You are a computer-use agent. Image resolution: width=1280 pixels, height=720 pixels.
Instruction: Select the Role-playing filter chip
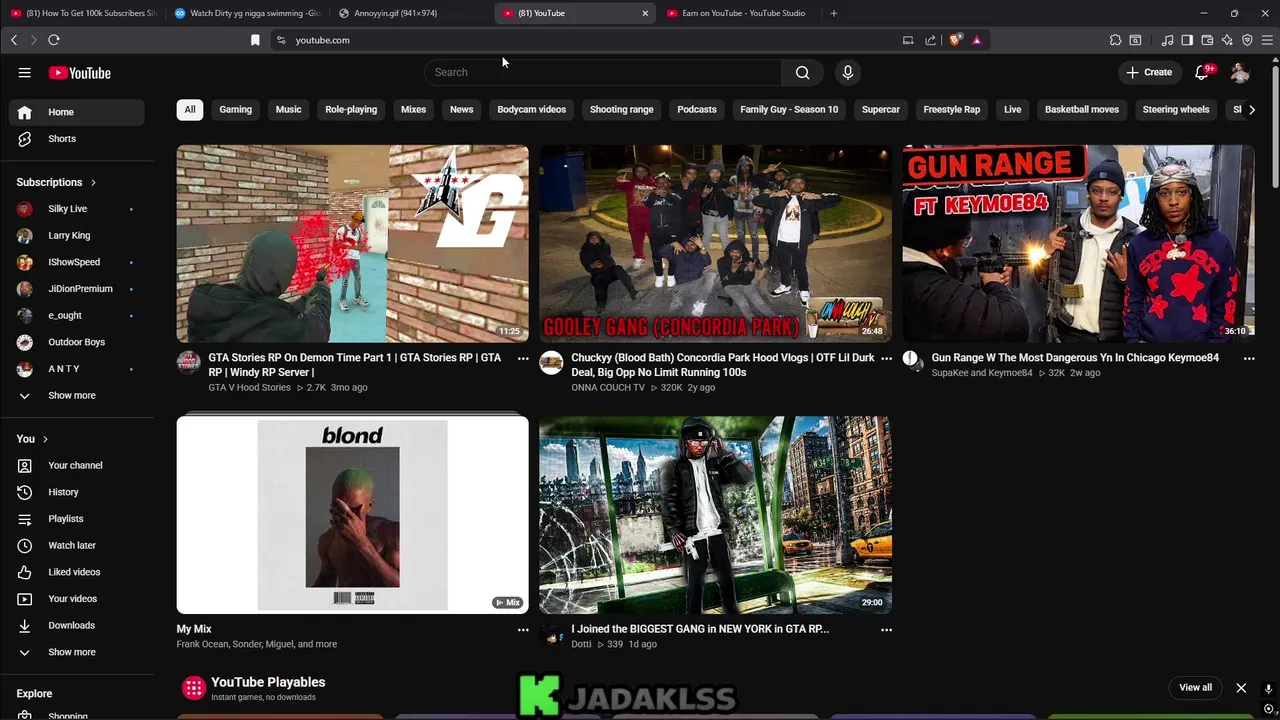coord(351,110)
